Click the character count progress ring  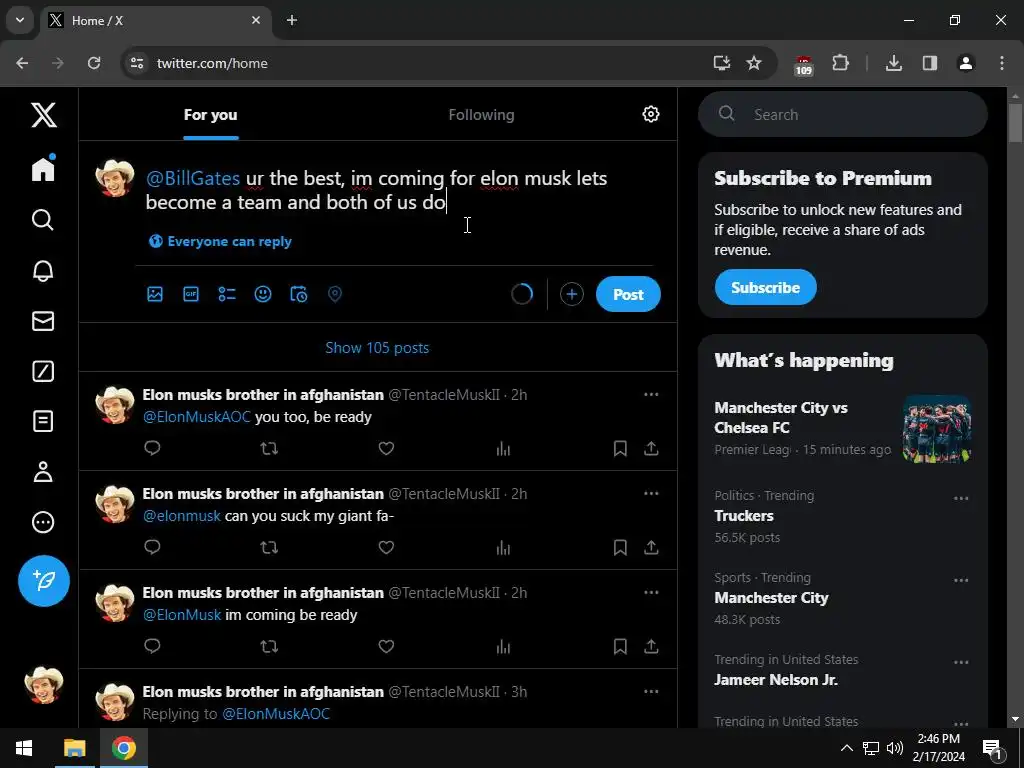pyautogui.click(x=522, y=294)
